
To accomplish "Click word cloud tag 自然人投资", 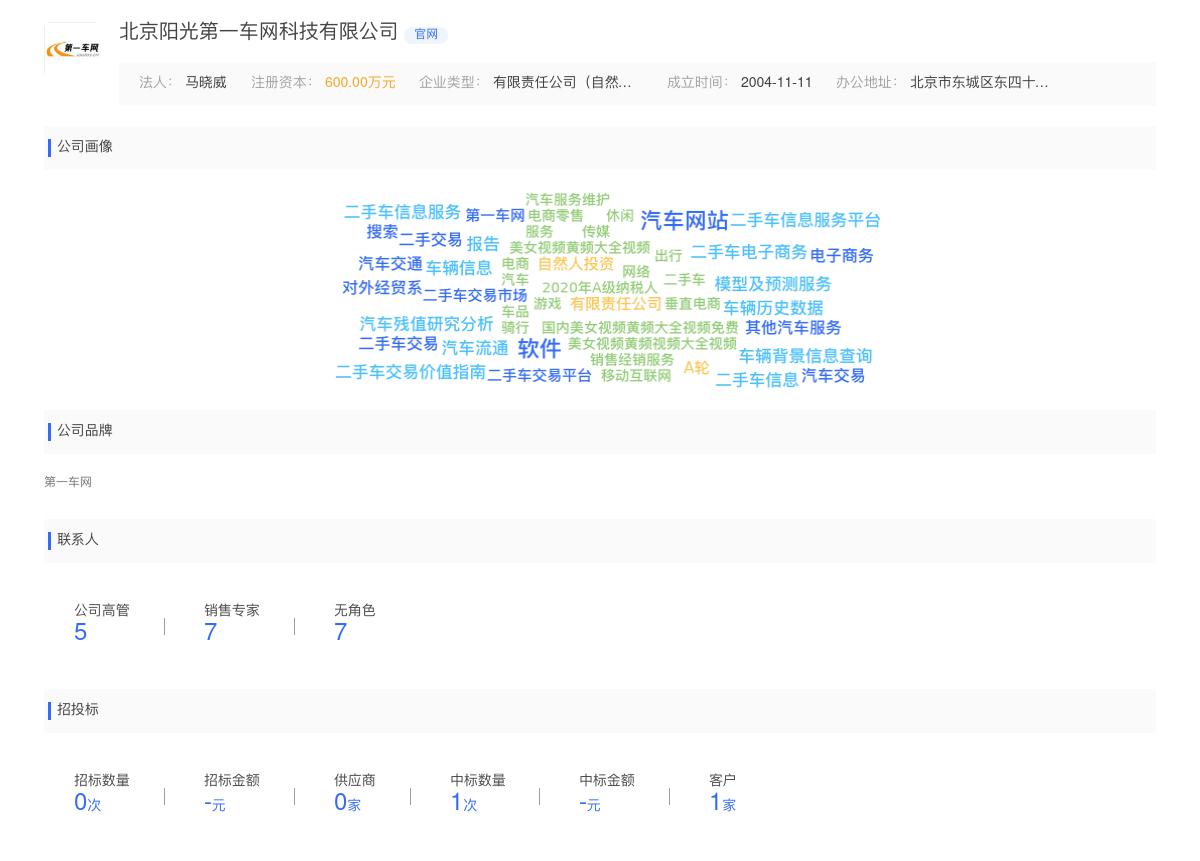I will point(576,264).
